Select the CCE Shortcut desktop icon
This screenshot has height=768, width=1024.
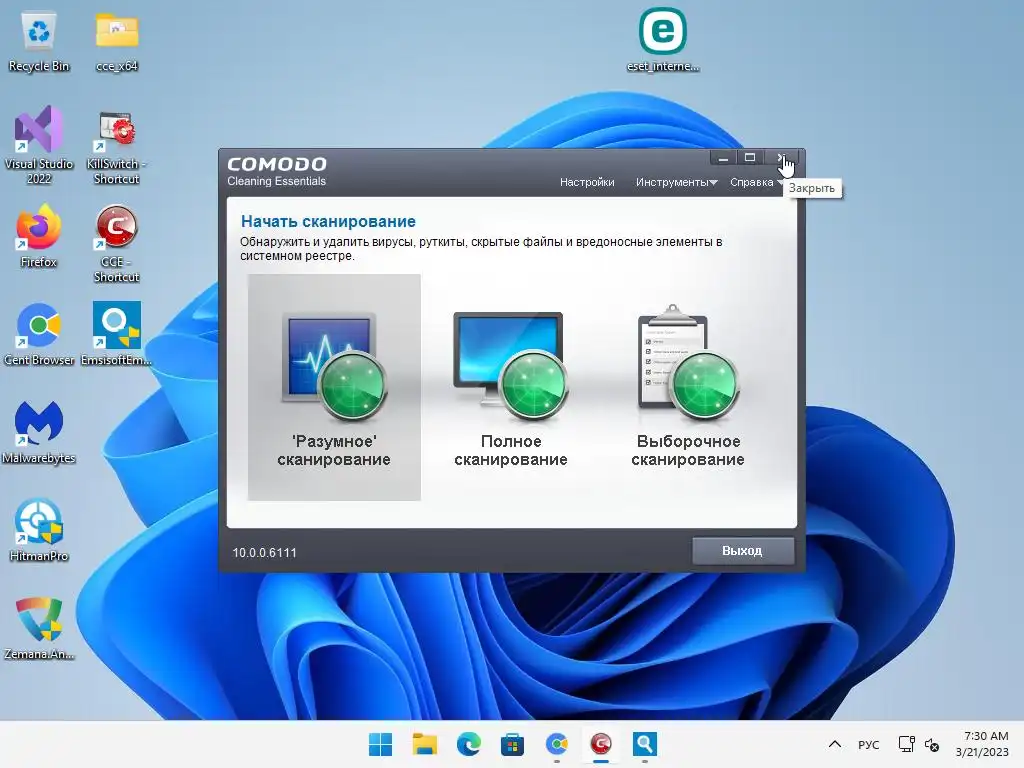point(117,244)
